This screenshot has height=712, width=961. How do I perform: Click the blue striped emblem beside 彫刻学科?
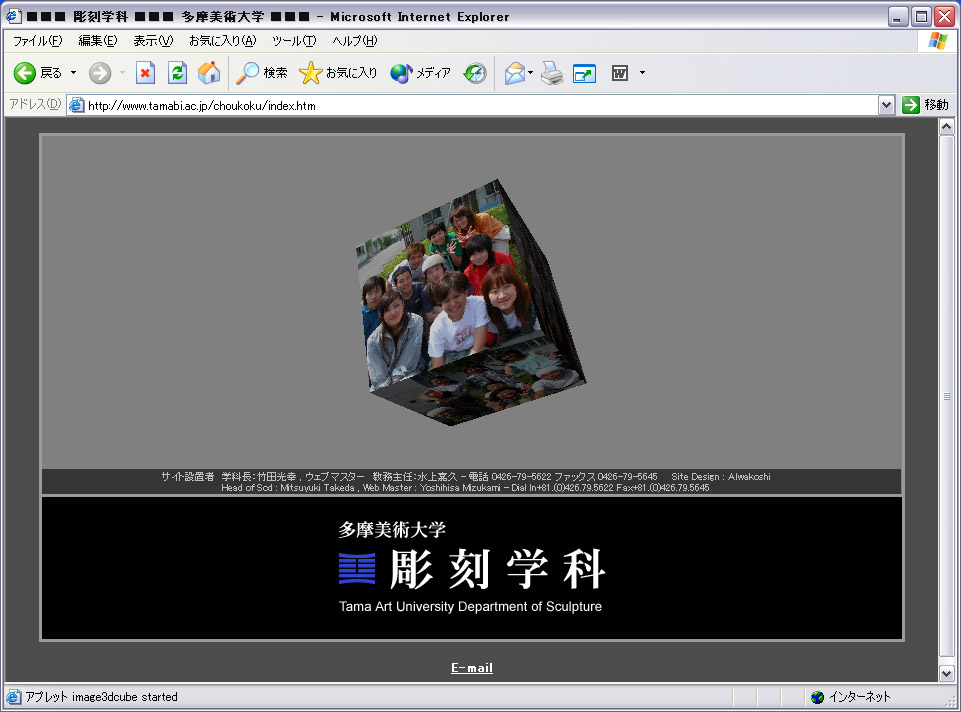[357, 568]
